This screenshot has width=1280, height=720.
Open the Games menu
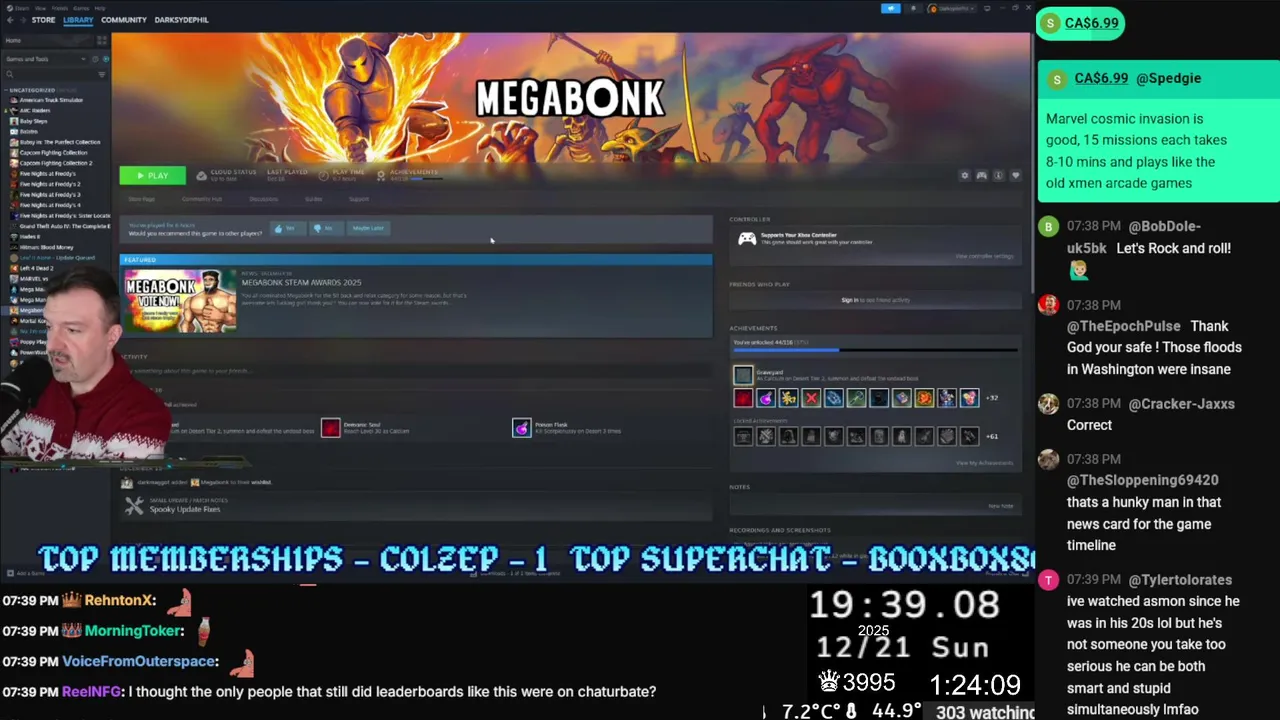[x=81, y=8]
